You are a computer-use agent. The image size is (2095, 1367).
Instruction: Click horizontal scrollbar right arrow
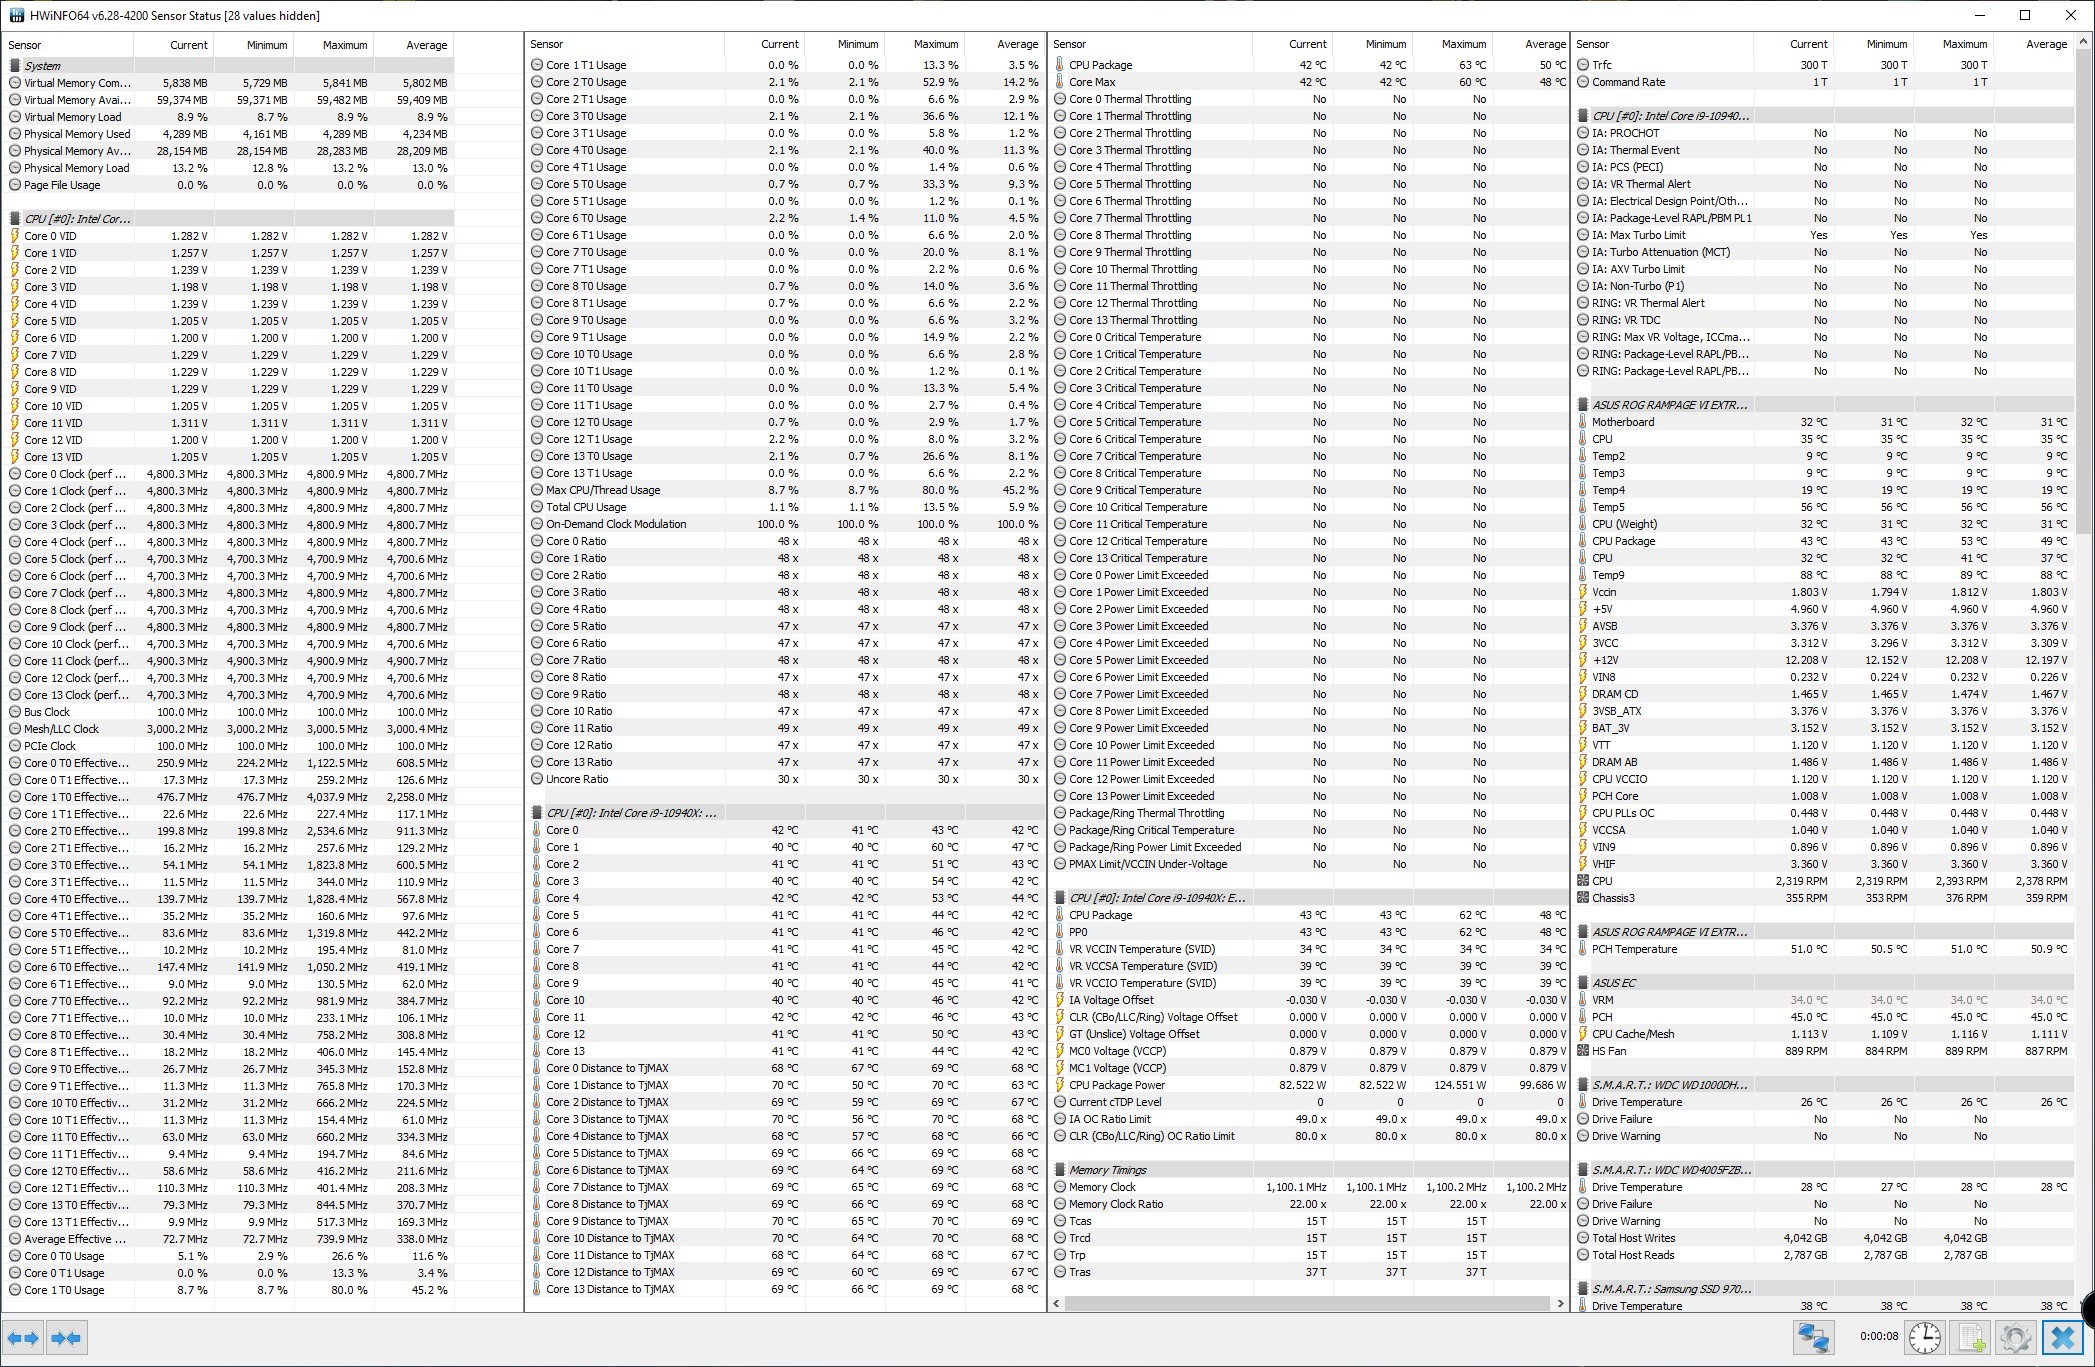(1560, 1304)
